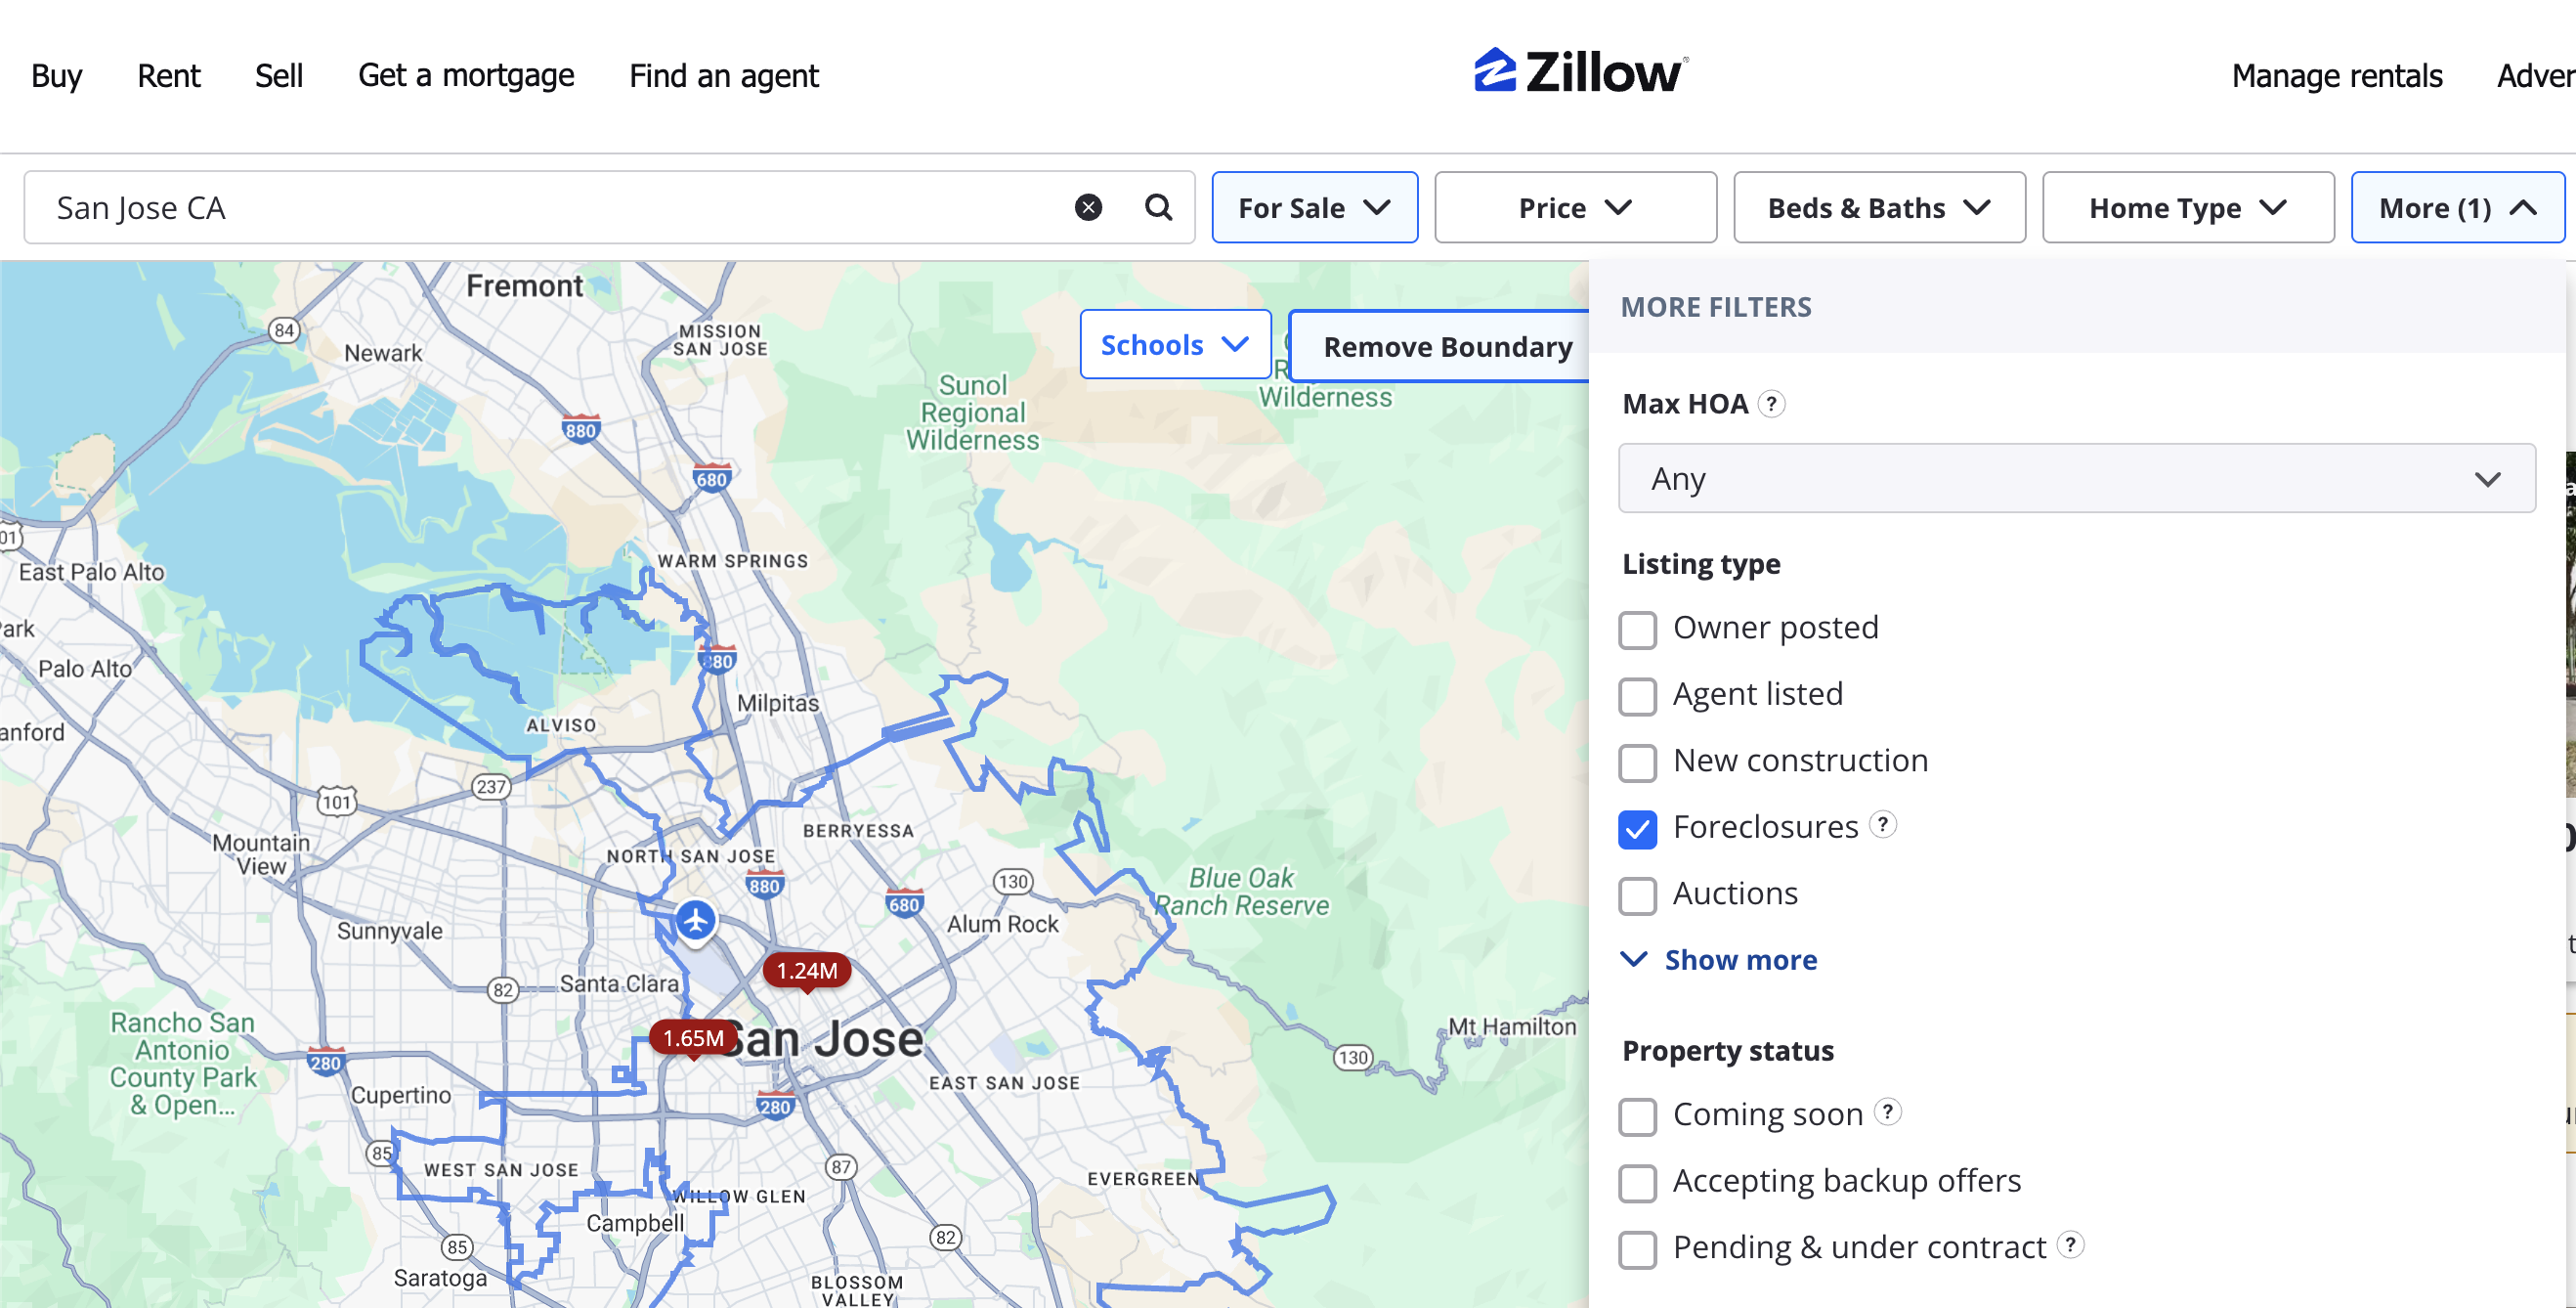Uncheck the Foreclosures checkbox

(1638, 829)
